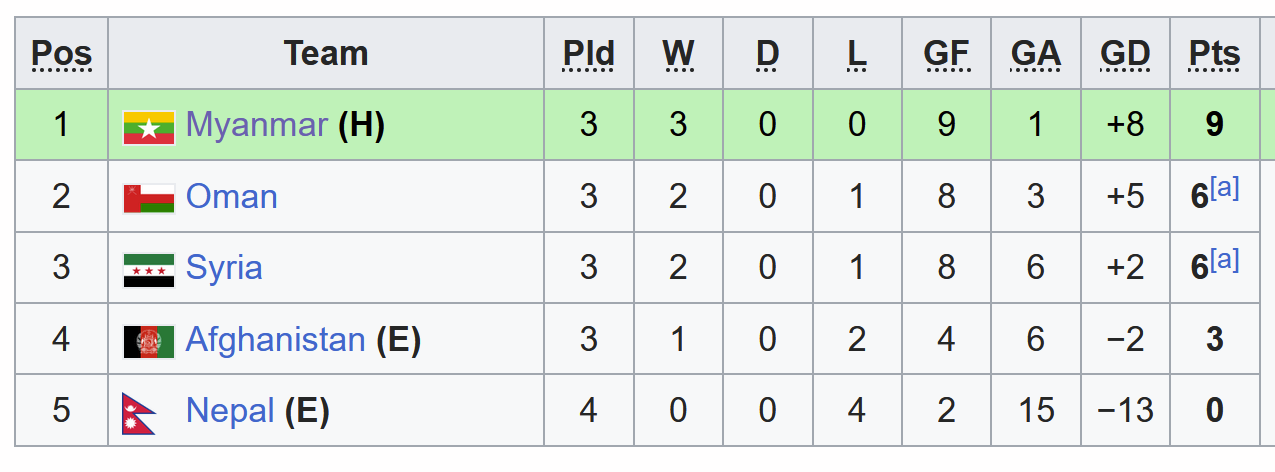
Task: Click the GA column header
Action: coord(1035,53)
